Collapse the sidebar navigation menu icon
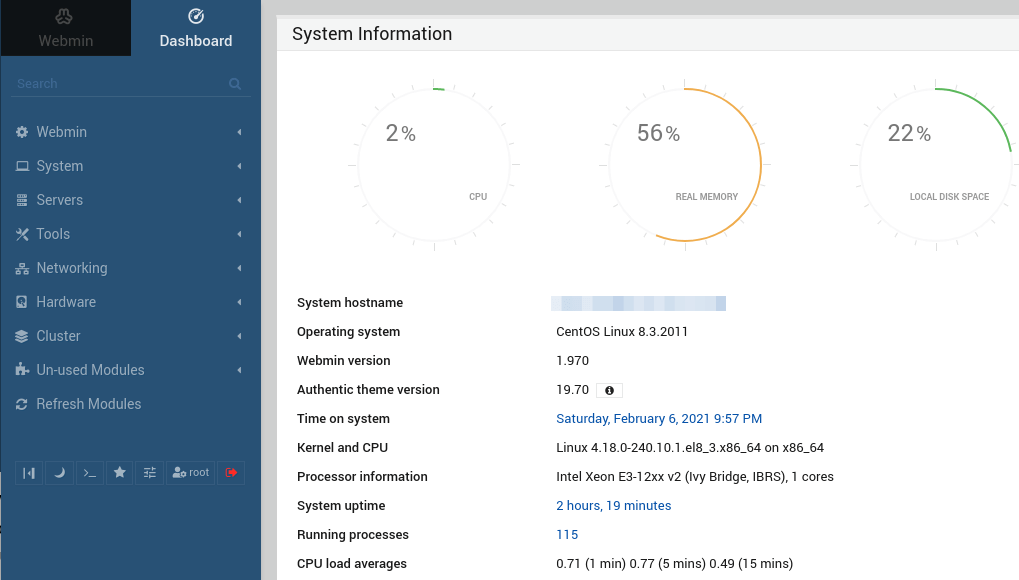 (x=29, y=473)
